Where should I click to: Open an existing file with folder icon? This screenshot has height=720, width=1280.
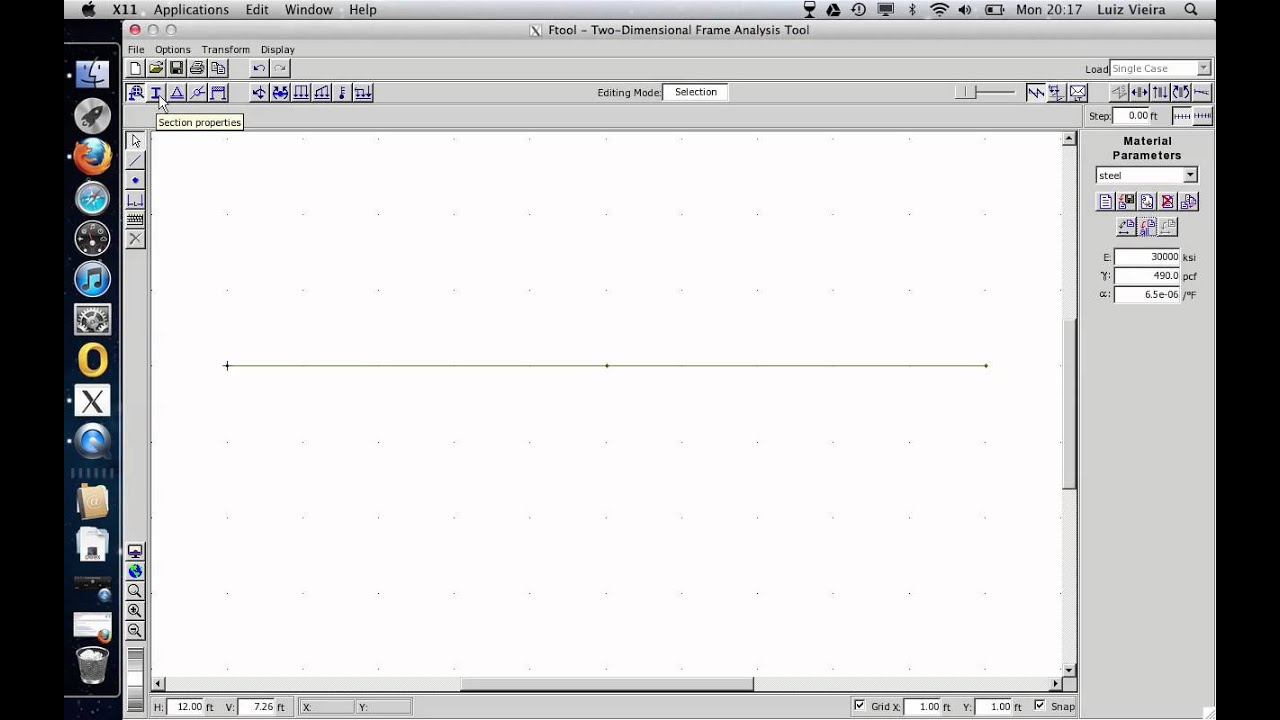[156, 68]
